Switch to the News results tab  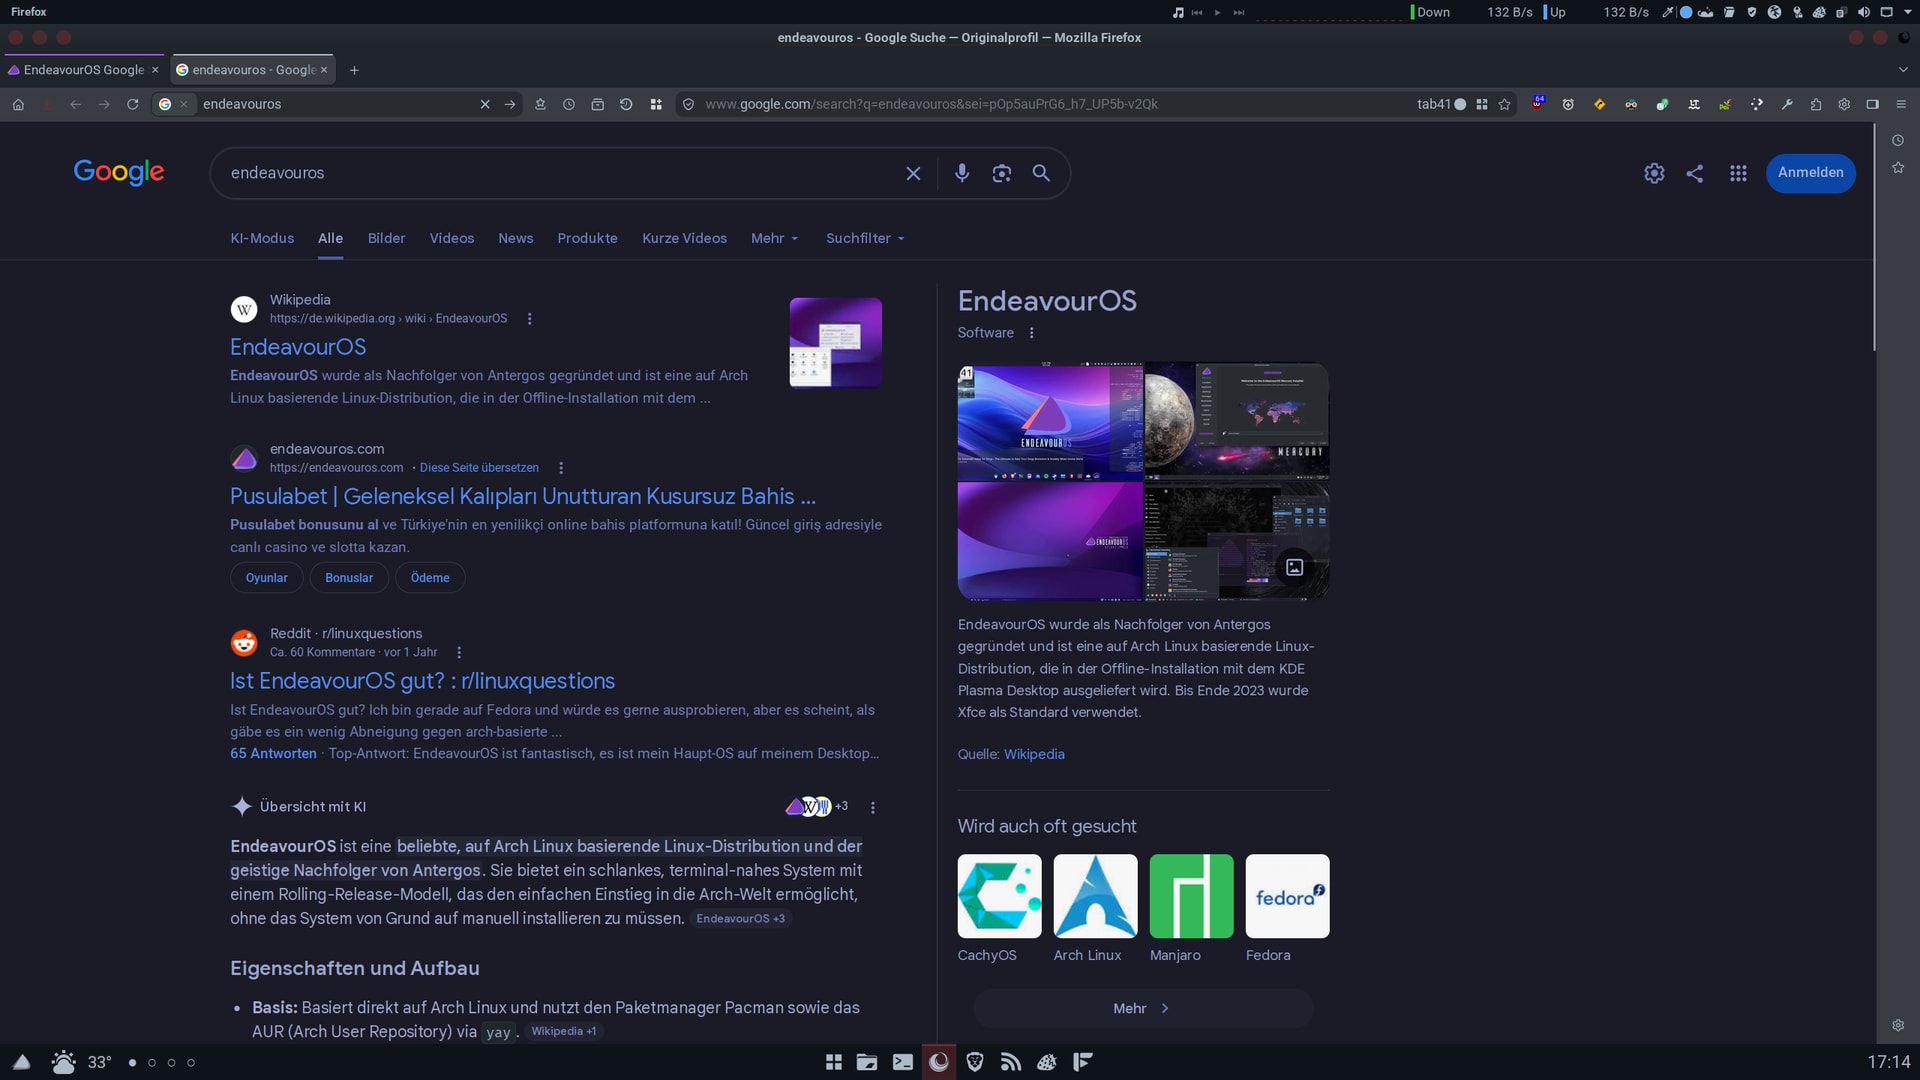[x=516, y=238]
